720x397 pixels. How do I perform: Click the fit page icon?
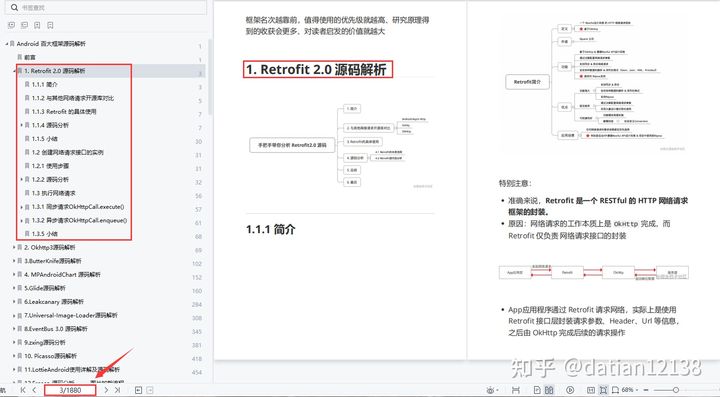click(603, 390)
